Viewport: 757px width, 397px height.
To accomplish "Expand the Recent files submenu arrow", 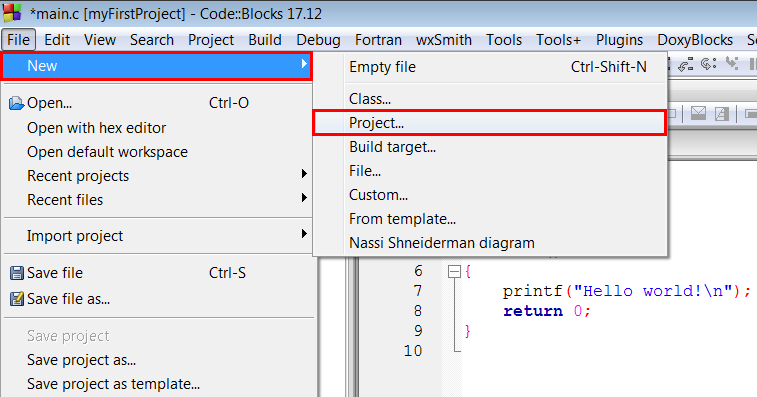I will [x=304, y=197].
